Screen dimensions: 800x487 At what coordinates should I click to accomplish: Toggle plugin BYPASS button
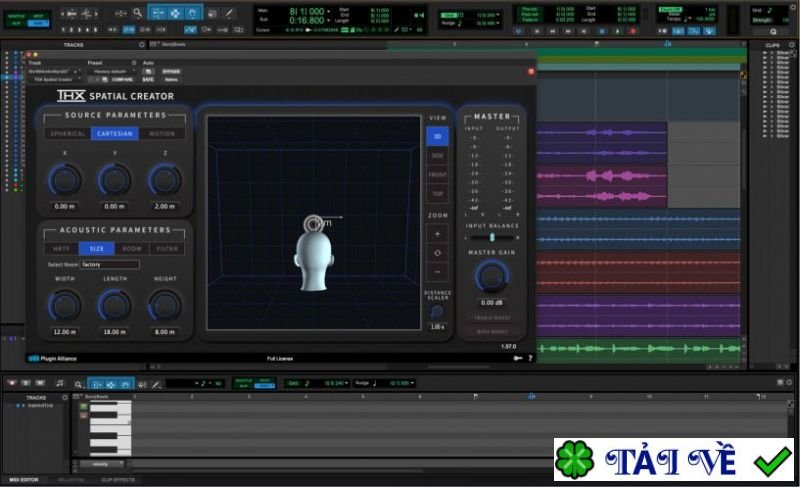click(x=171, y=71)
